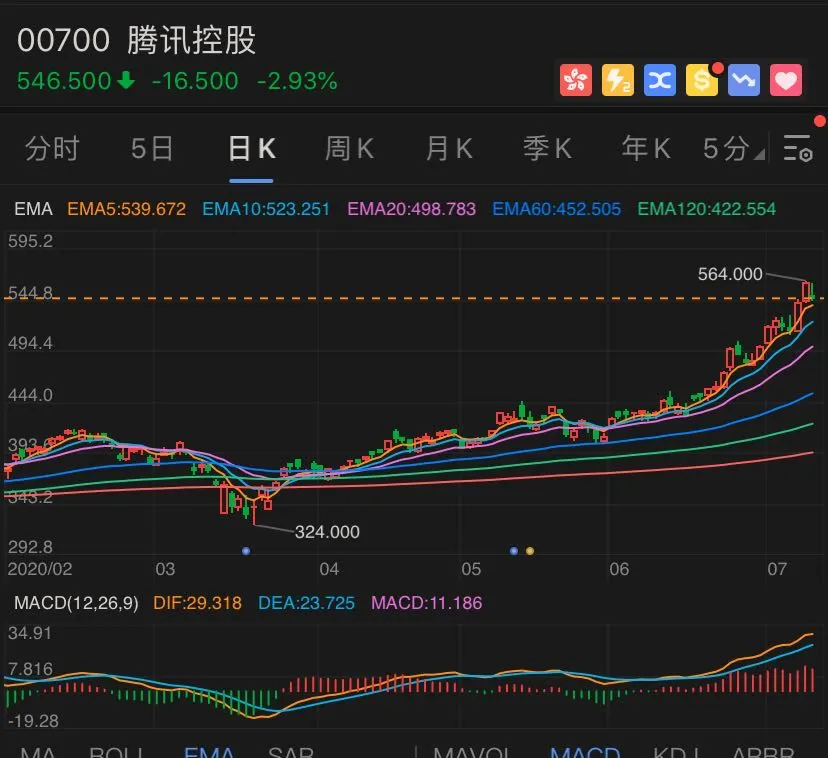This screenshot has width=828, height=758.
Task: Click the 564.000 high price label
Action: tap(727, 273)
